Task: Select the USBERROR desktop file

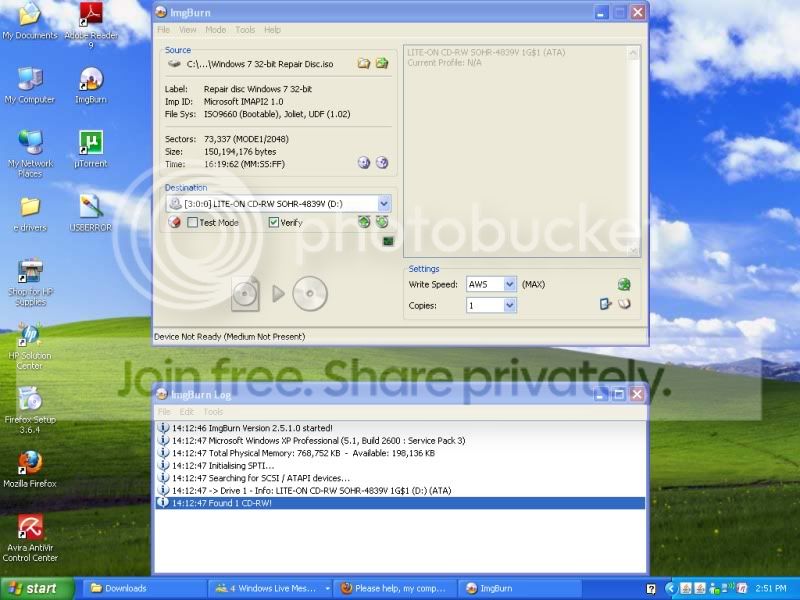Action: point(90,214)
